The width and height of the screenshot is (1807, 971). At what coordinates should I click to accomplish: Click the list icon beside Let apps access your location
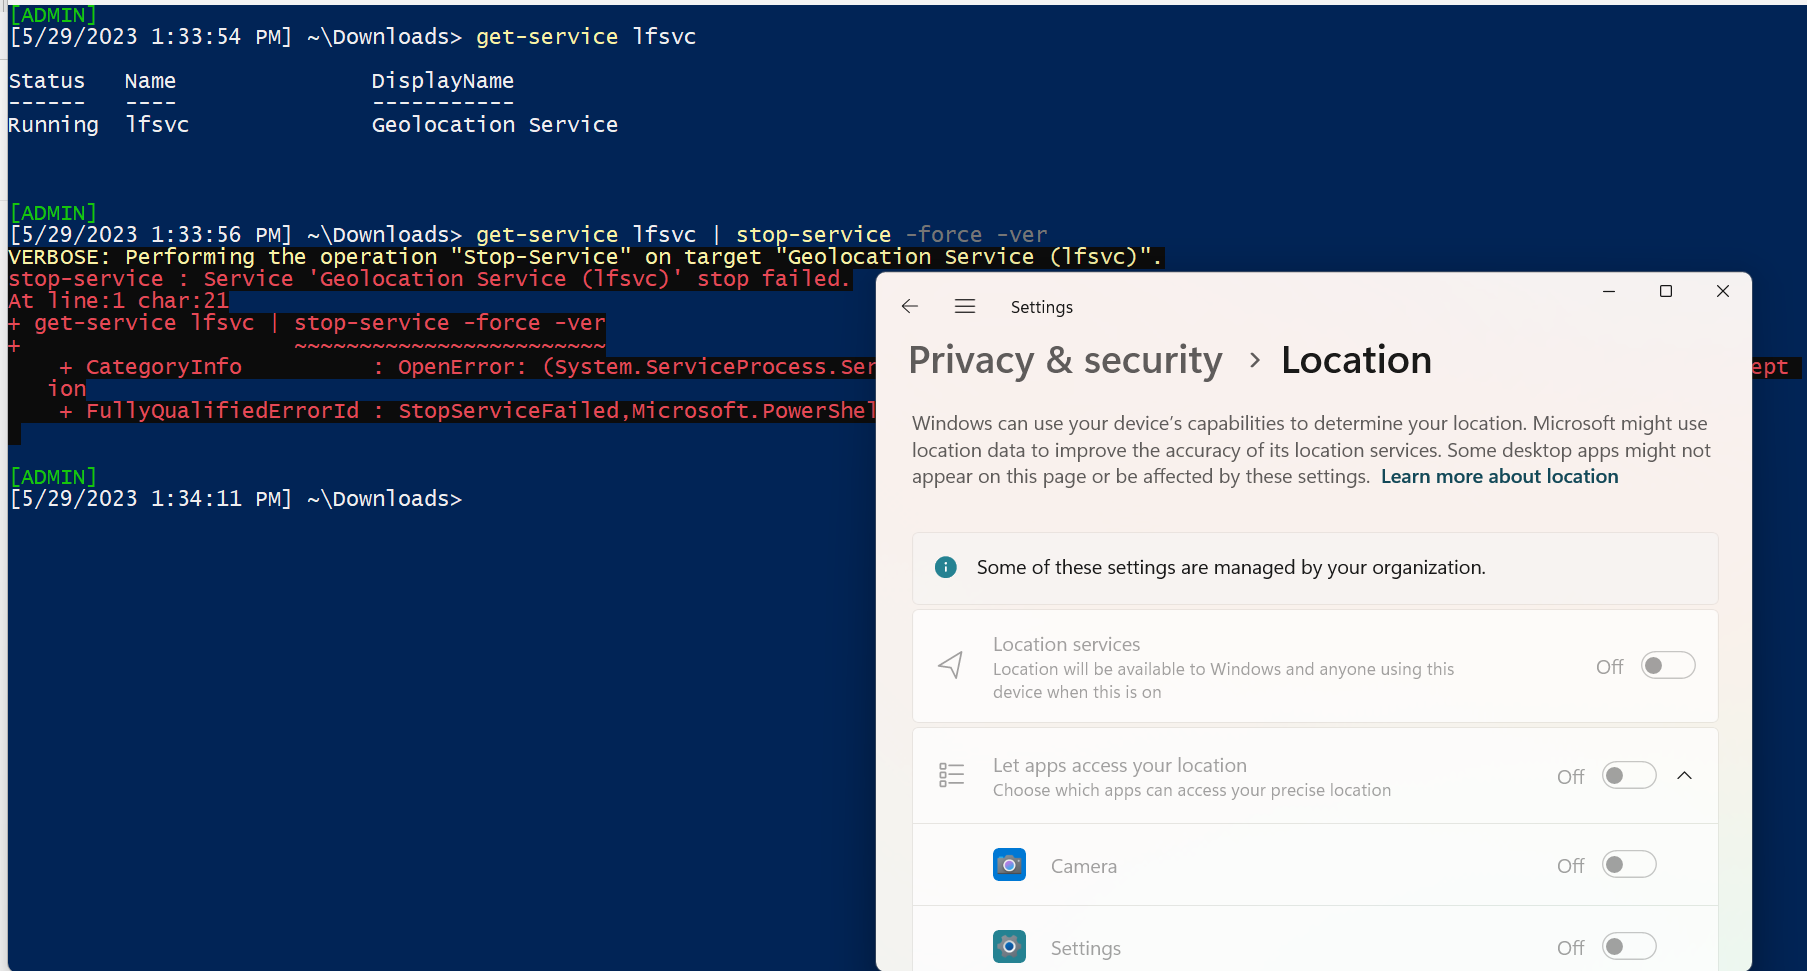click(951, 775)
